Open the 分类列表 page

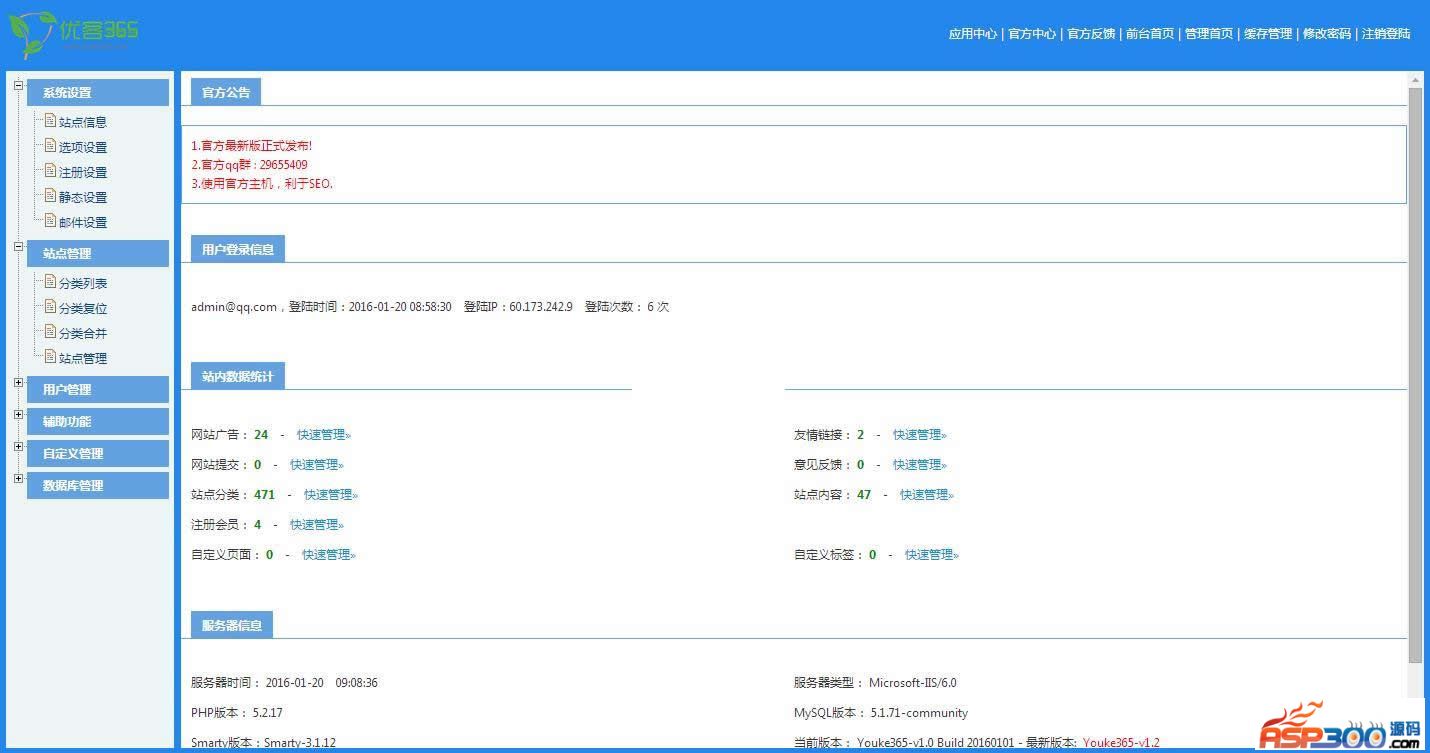(82, 283)
